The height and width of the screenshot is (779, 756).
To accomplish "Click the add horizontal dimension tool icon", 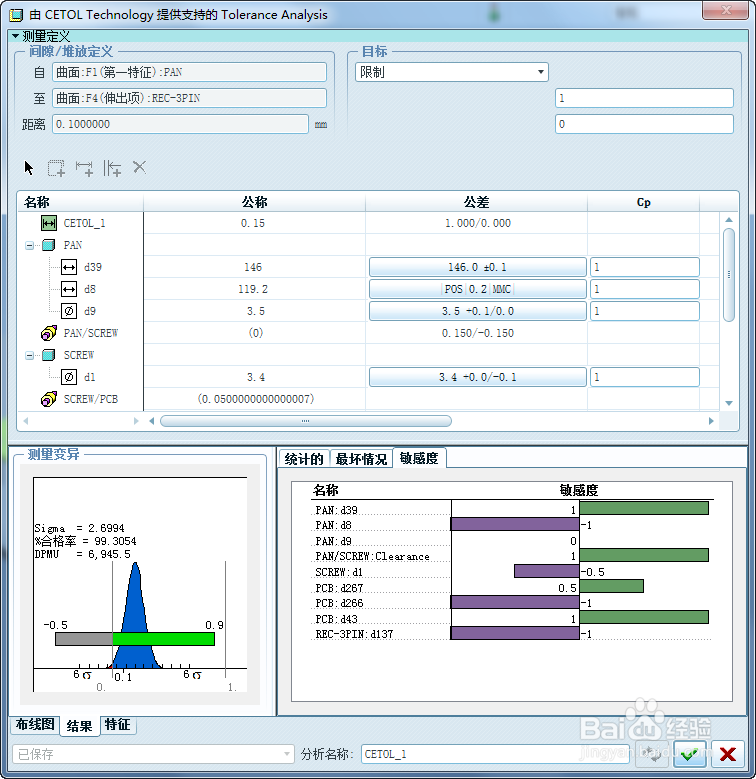I will tap(84, 168).
